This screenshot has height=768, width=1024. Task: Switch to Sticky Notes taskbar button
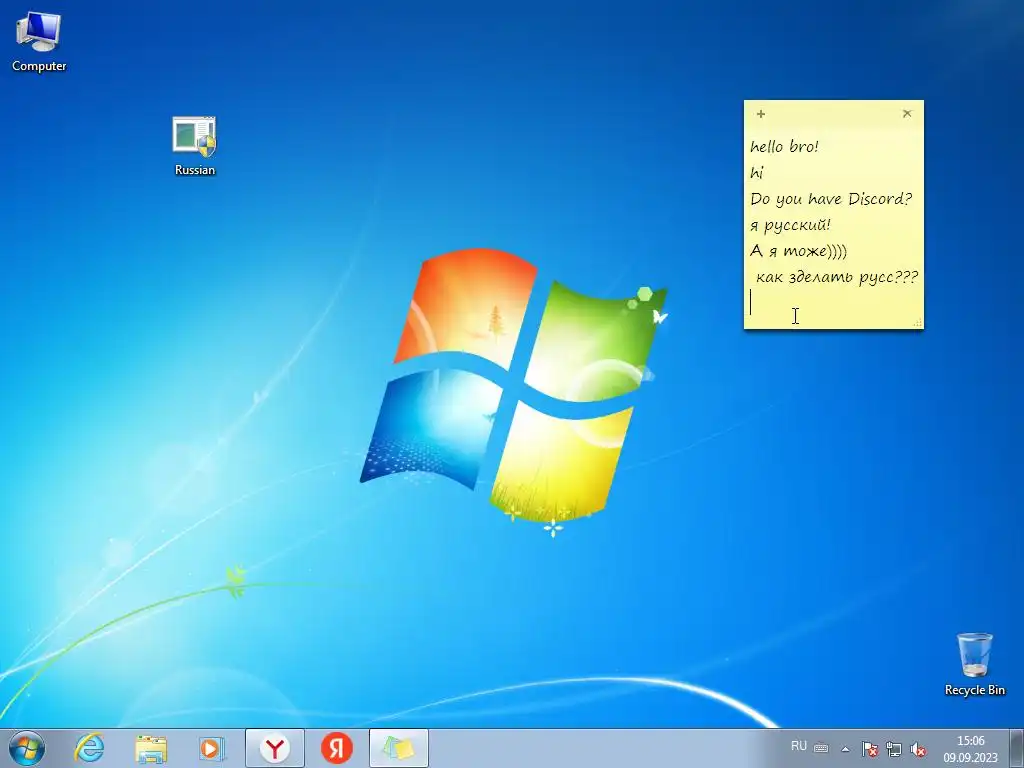coord(398,748)
